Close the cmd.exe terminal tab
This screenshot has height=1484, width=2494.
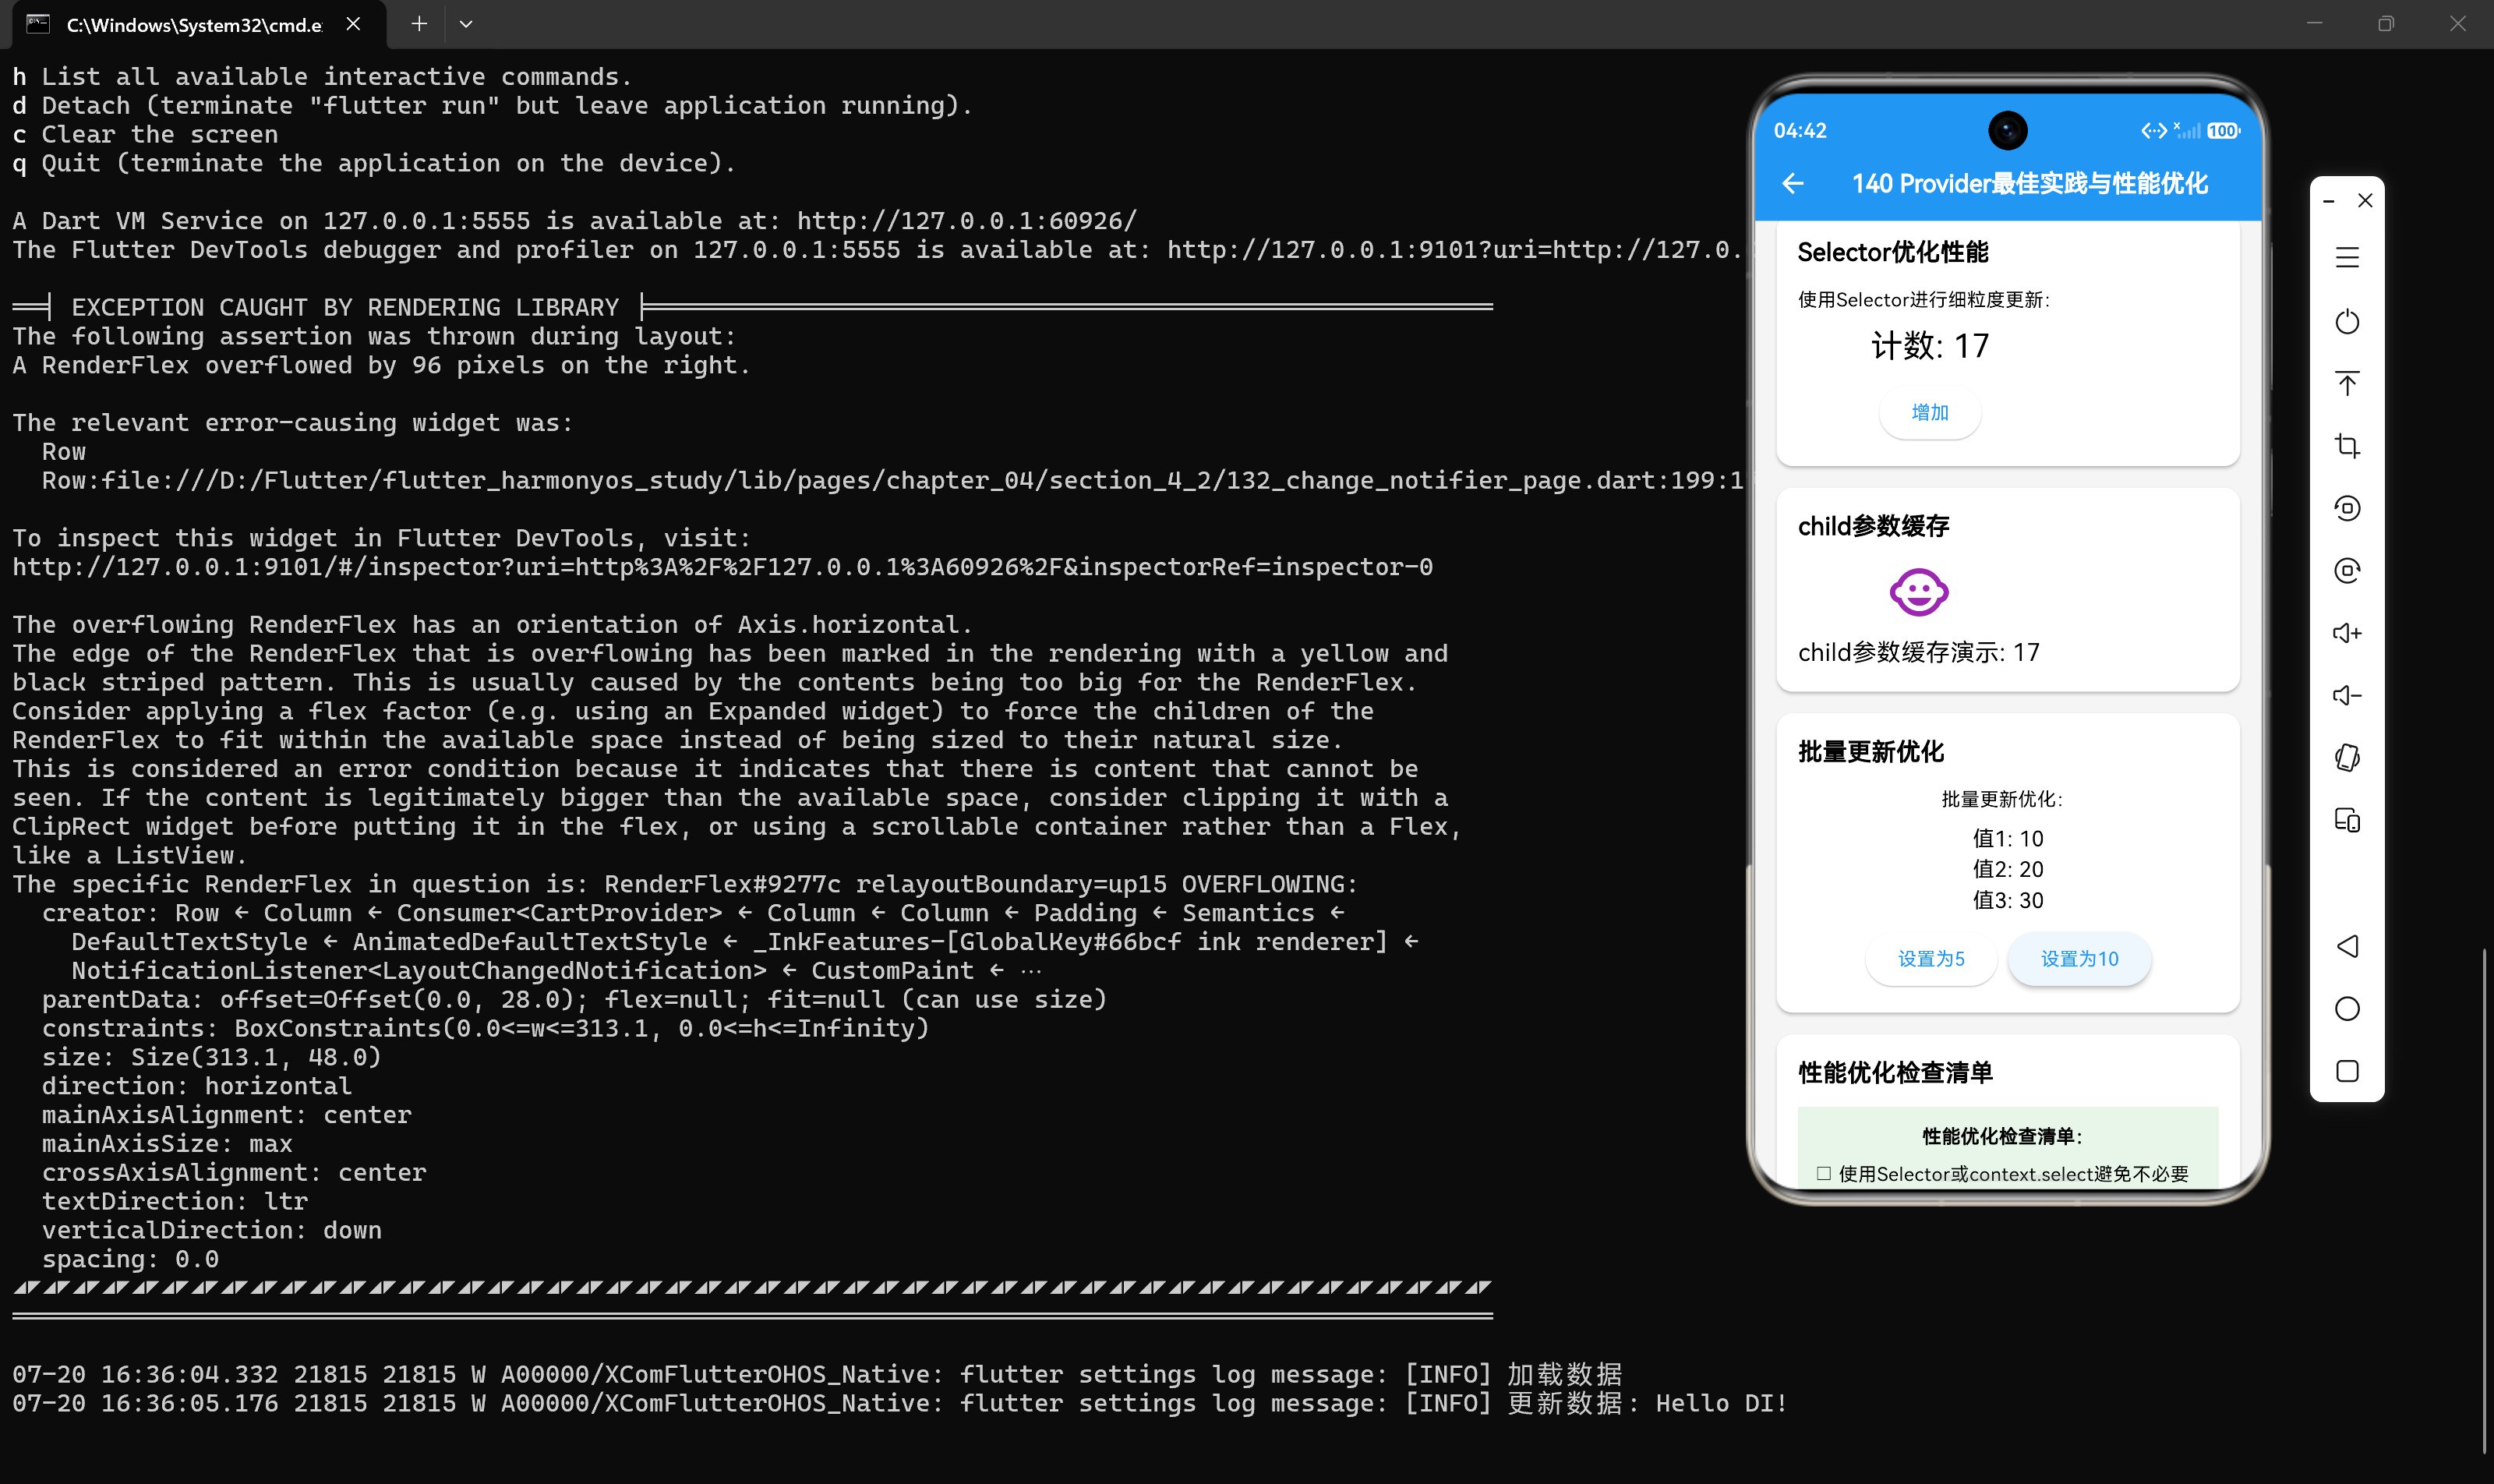click(353, 23)
